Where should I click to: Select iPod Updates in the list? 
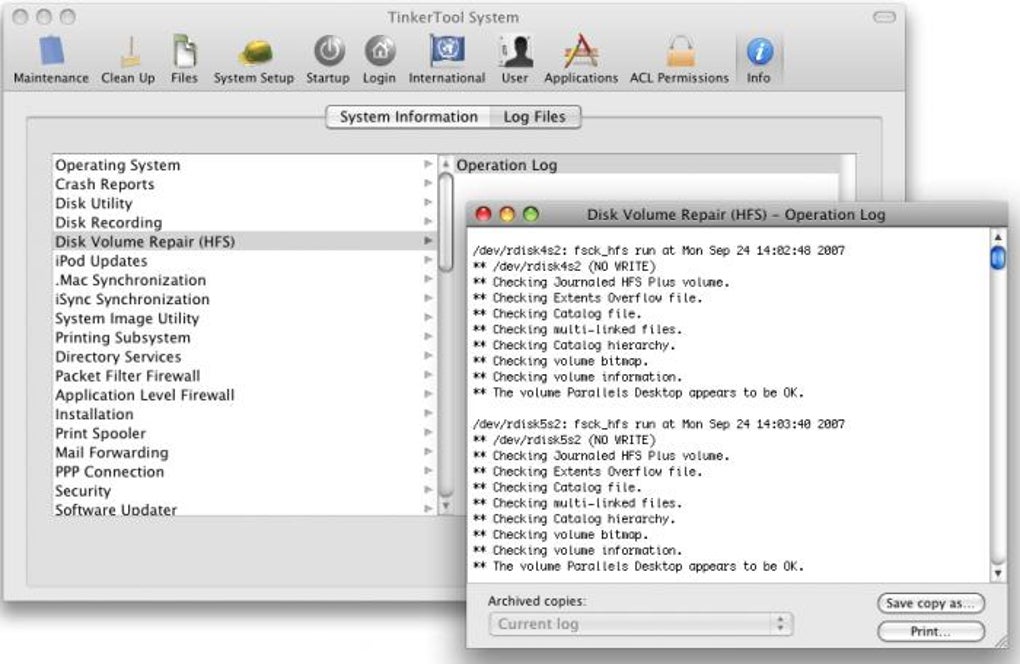click(101, 261)
